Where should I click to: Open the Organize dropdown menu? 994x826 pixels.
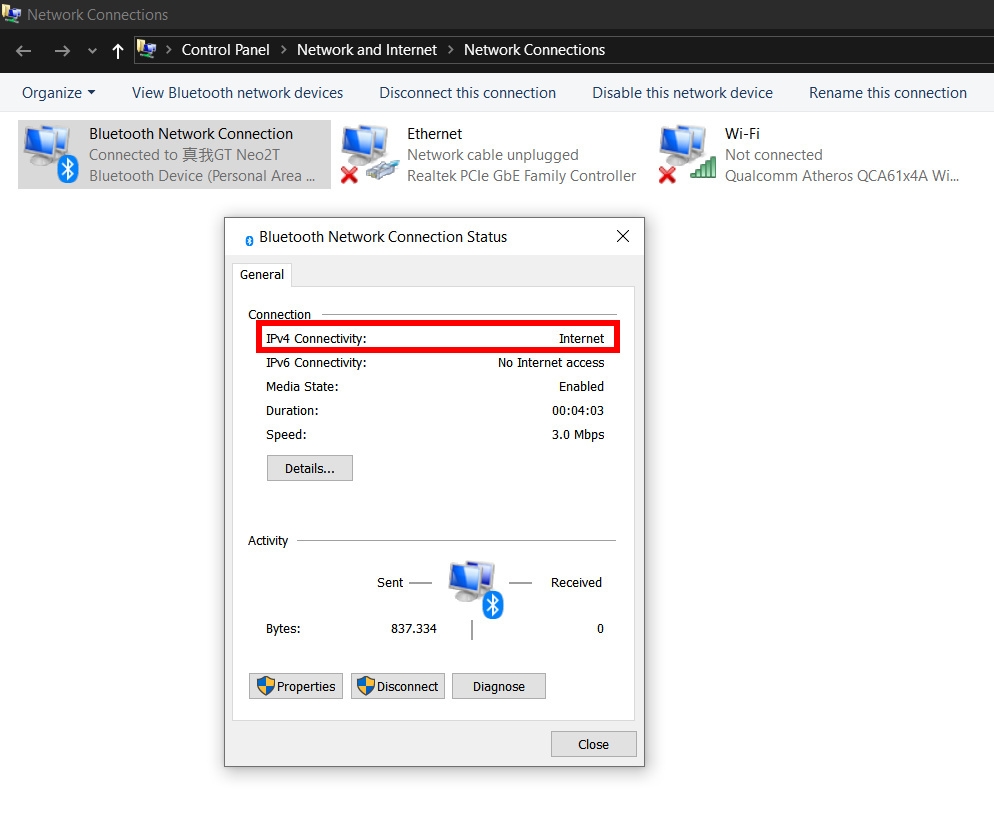[58, 93]
